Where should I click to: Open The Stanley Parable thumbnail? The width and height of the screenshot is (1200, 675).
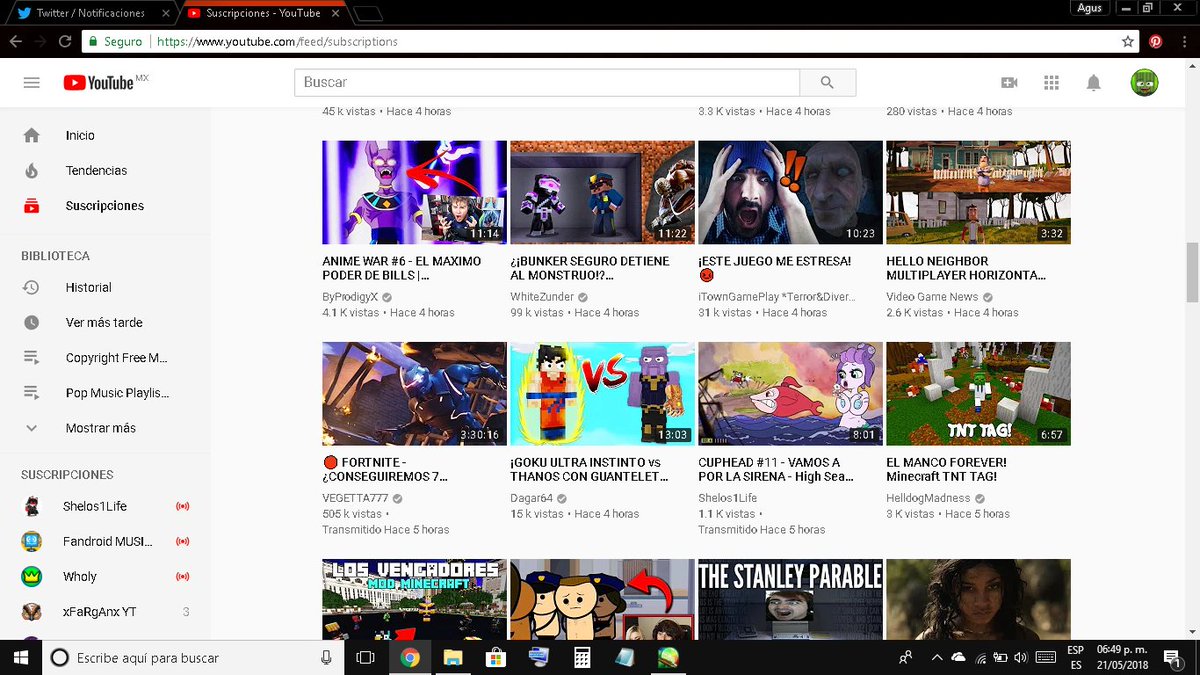tap(790, 599)
